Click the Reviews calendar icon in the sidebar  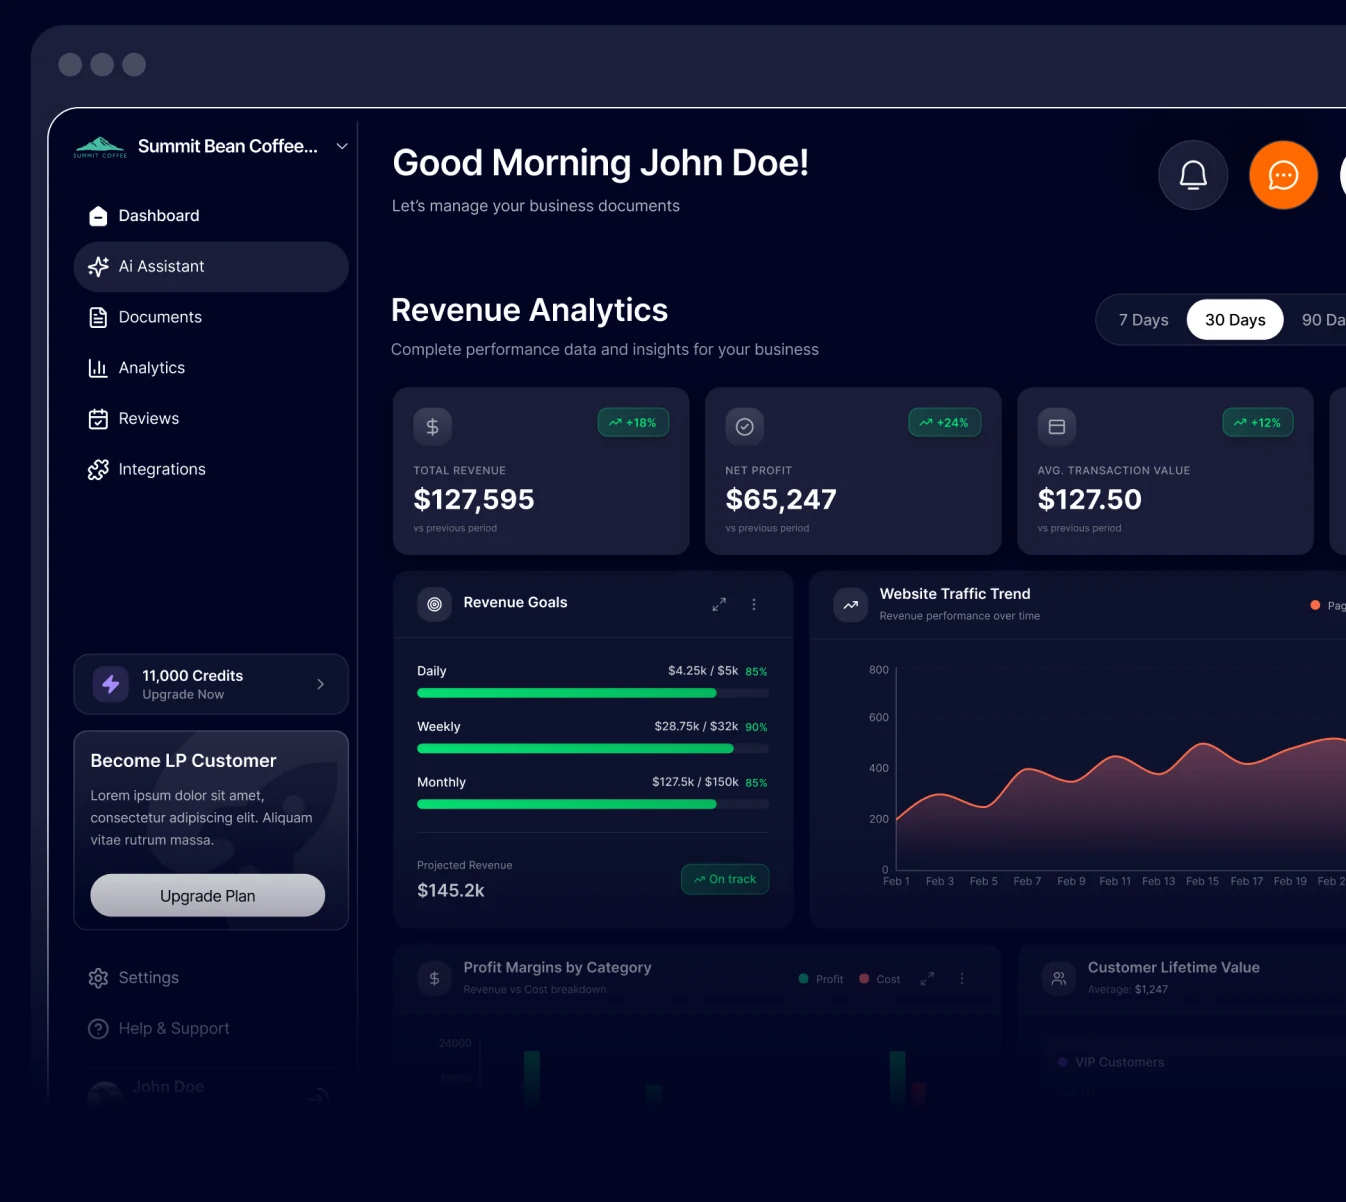[x=98, y=419]
